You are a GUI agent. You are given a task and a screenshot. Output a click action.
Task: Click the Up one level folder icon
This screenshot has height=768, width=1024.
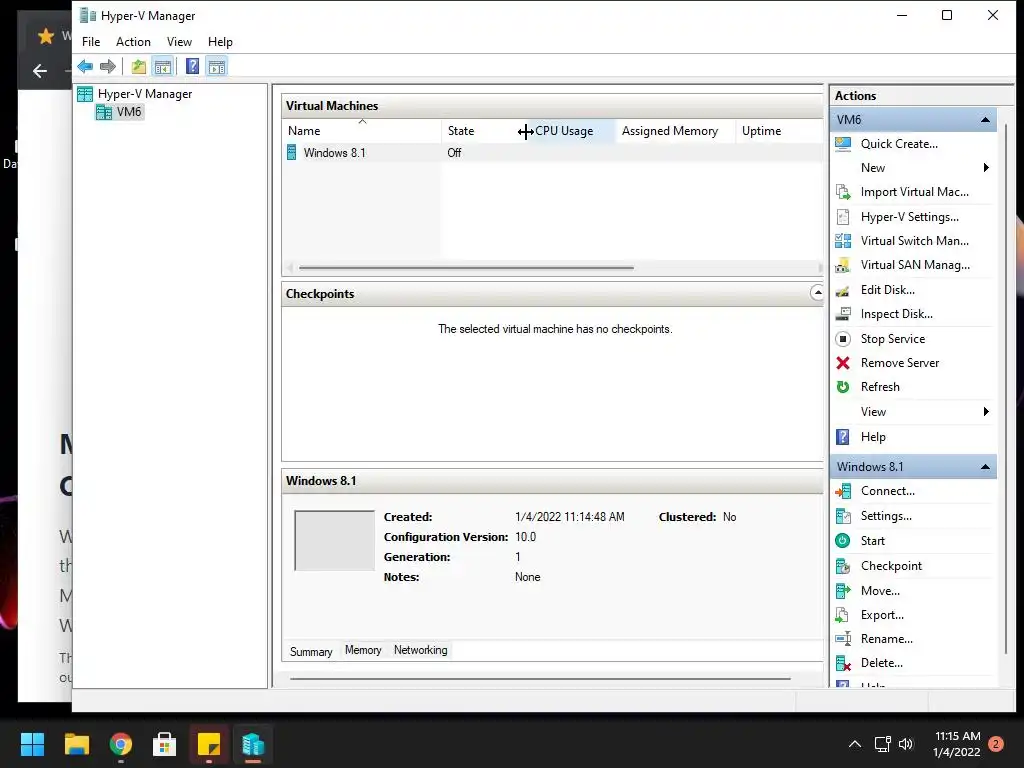138,66
